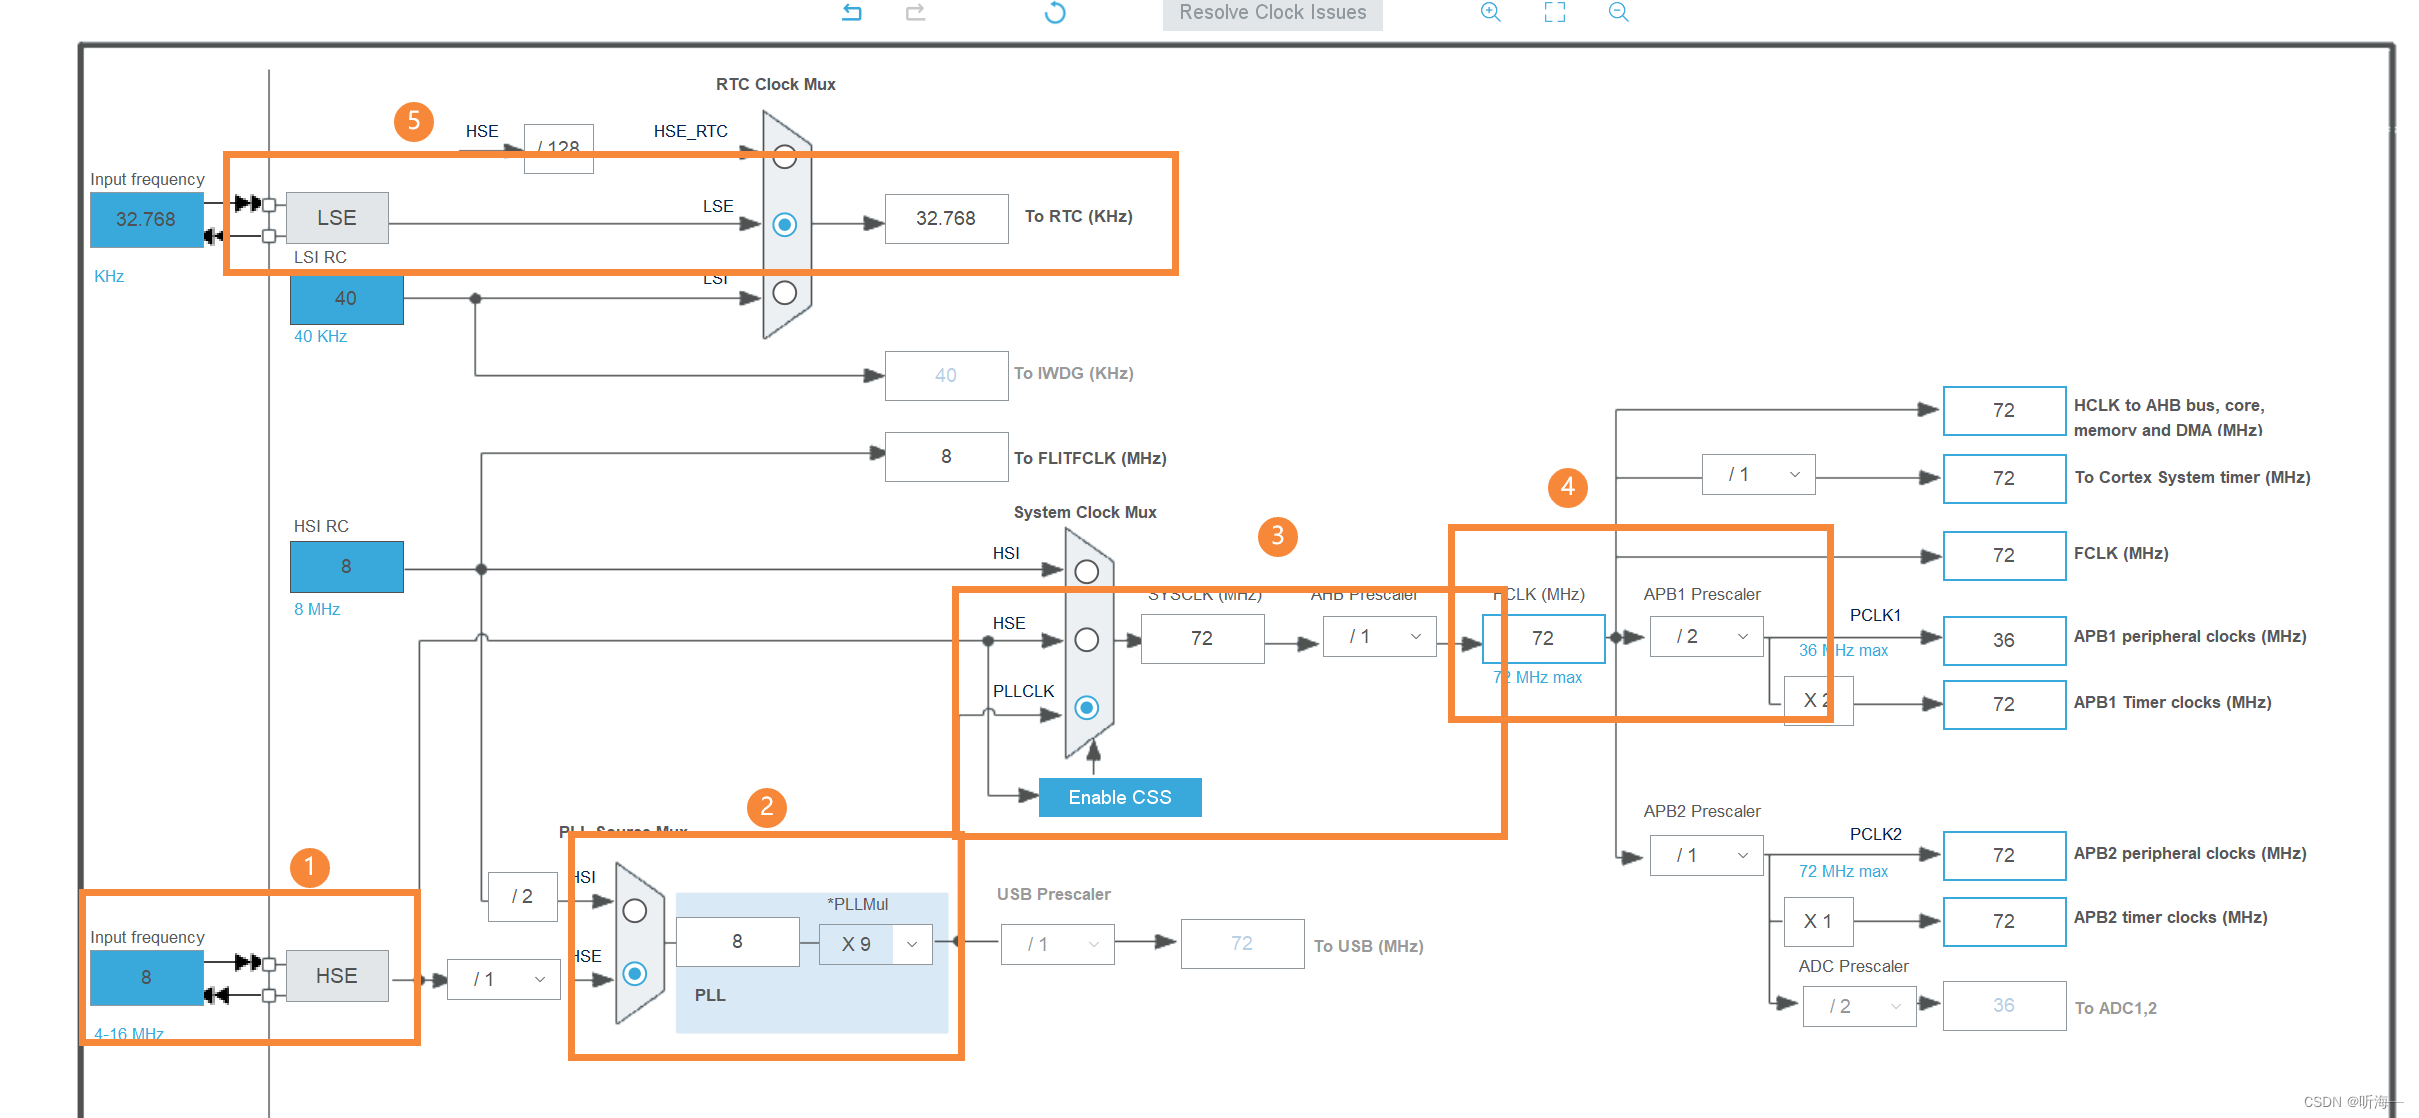Click the refresh clock tree icon
The image size is (2419, 1118).
(1055, 12)
